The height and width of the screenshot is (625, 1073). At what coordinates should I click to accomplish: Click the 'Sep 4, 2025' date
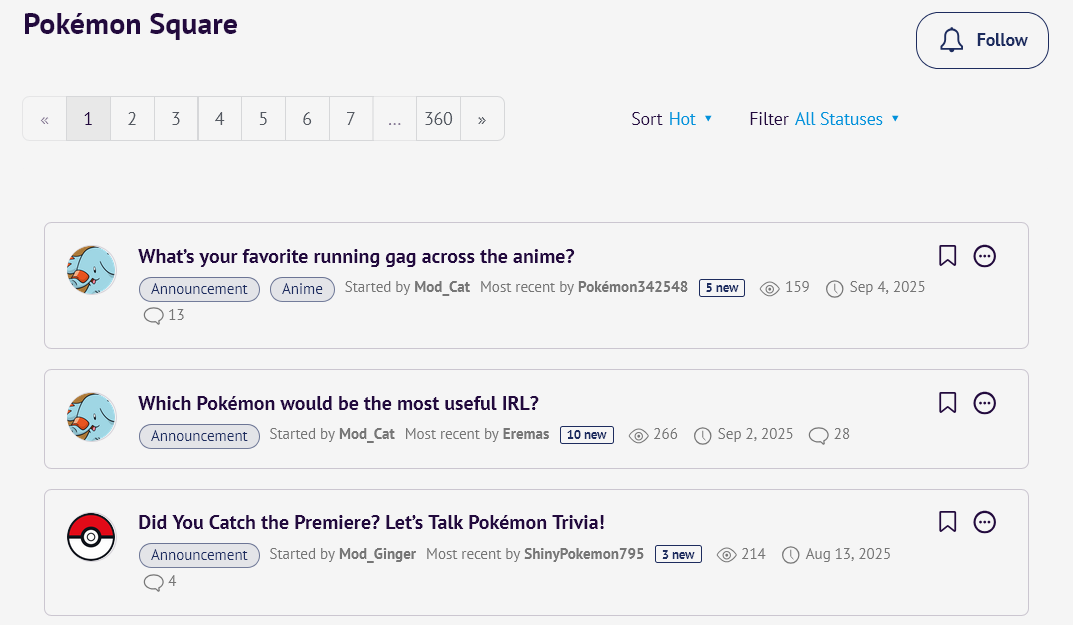point(888,288)
